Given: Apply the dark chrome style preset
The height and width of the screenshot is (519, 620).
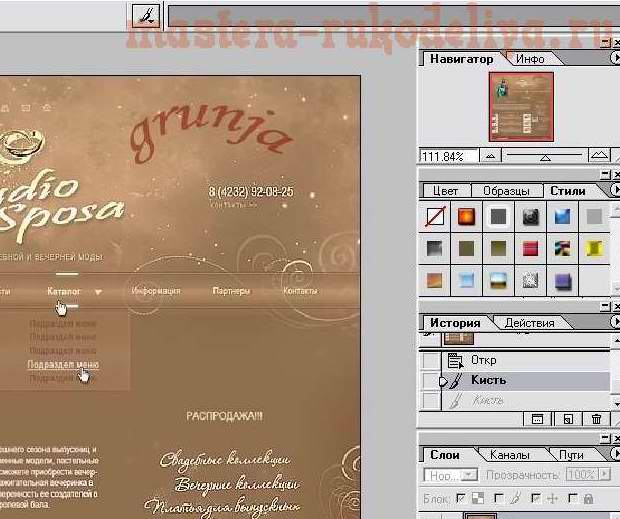Looking at the screenshot, I should pyautogui.click(x=530, y=217).
